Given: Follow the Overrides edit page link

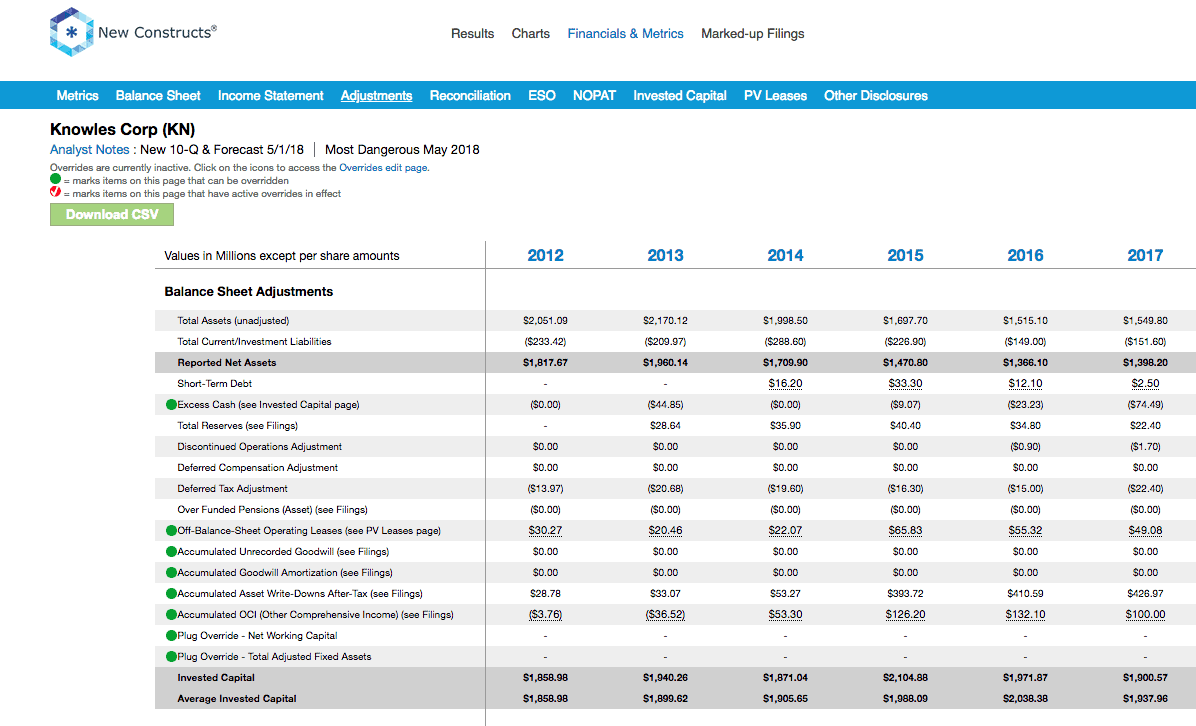Looking at the screenshot, I should coord(383,168).
